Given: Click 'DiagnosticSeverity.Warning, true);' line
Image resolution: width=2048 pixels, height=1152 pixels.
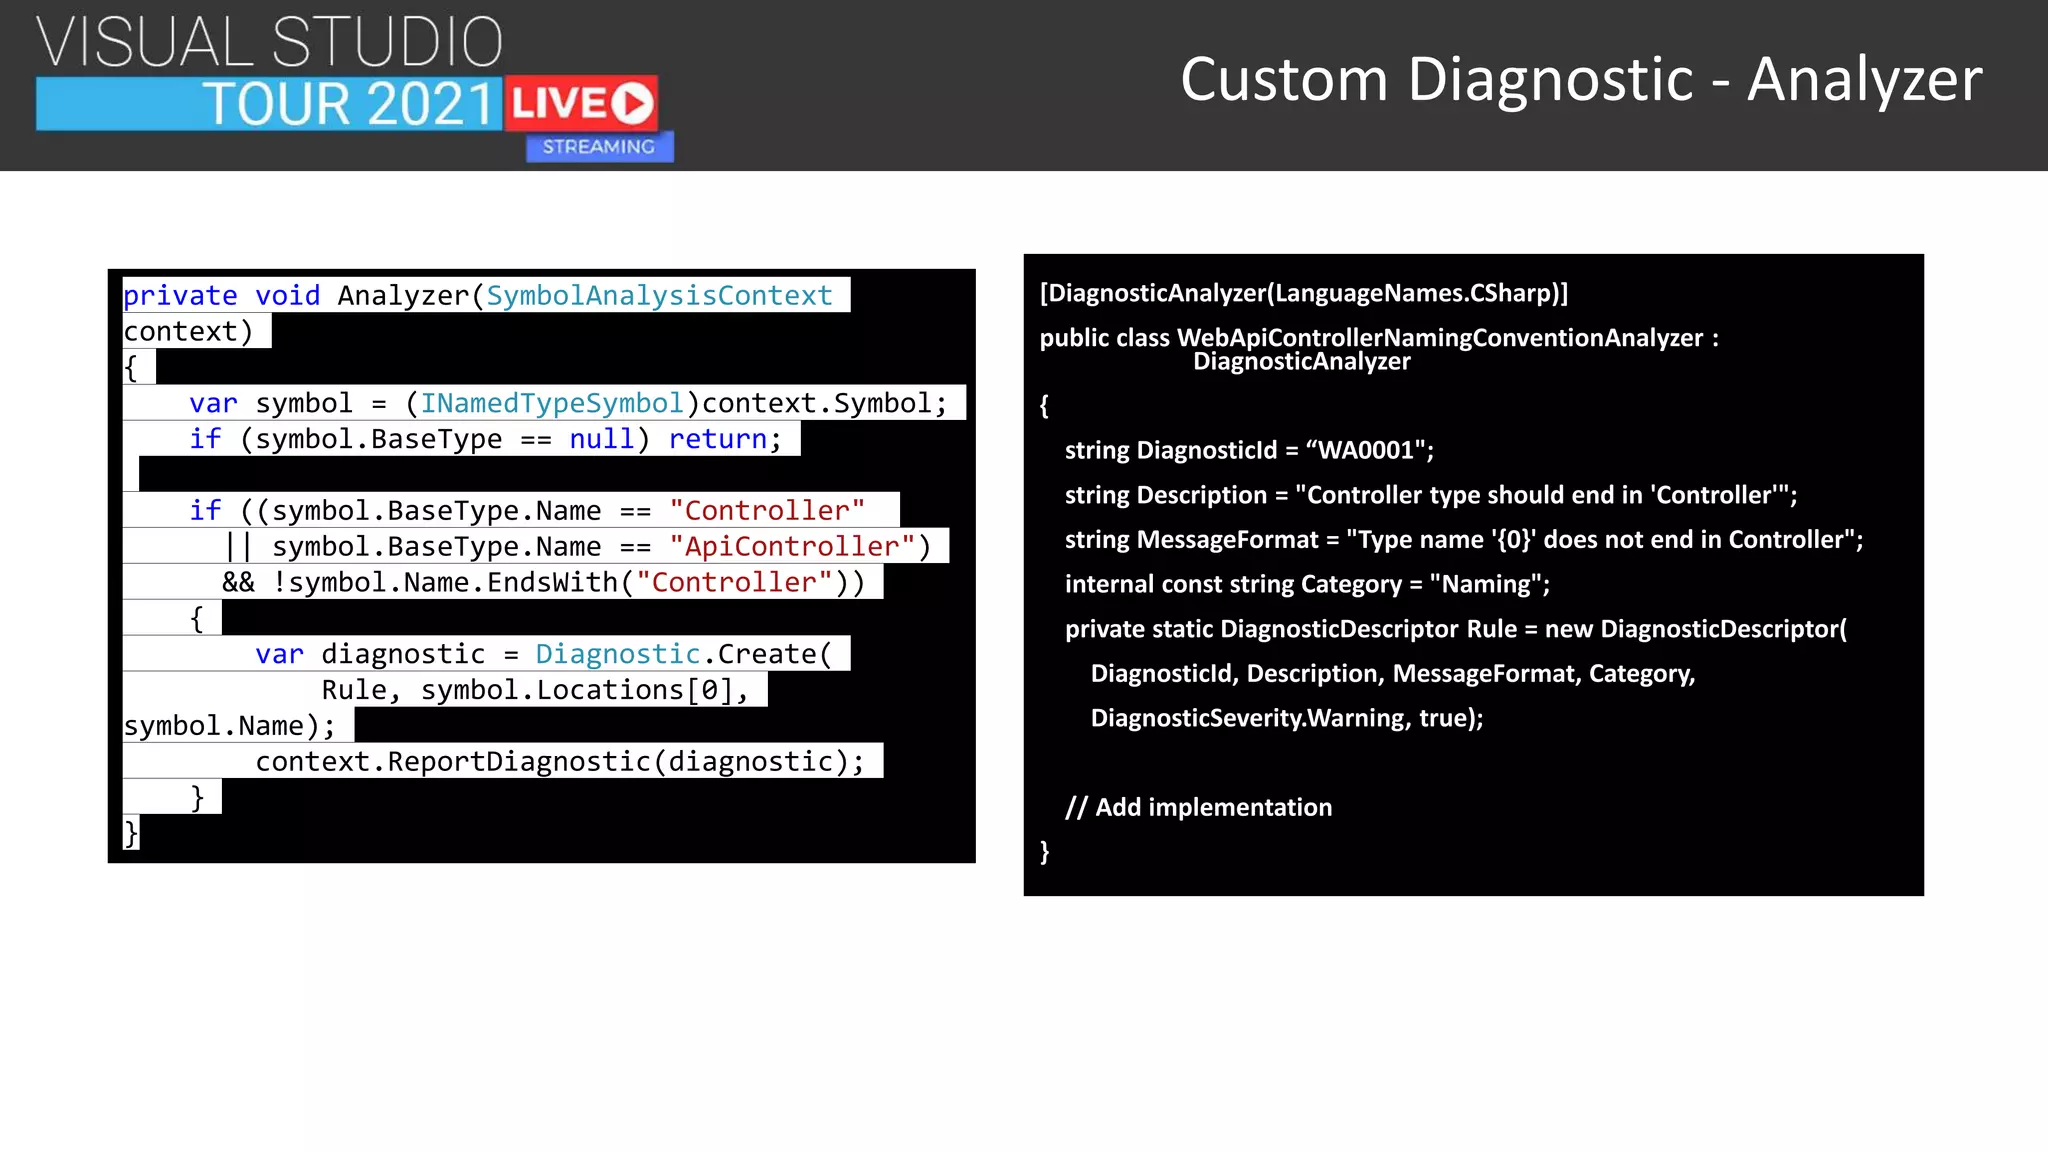Looking at the screenshot, I should [x=1287, y=718].
